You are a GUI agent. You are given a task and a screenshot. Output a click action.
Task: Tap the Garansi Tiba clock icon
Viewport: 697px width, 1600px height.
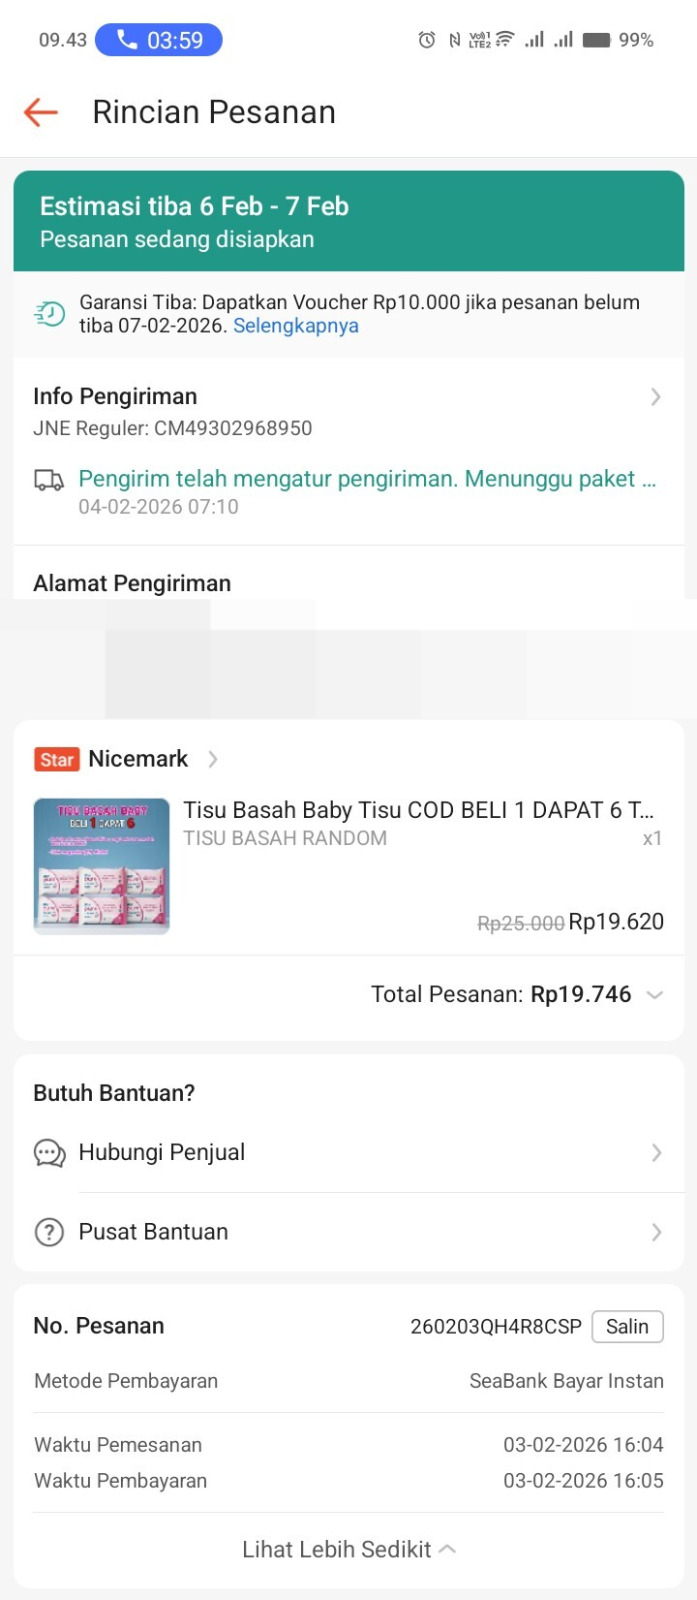49,314
